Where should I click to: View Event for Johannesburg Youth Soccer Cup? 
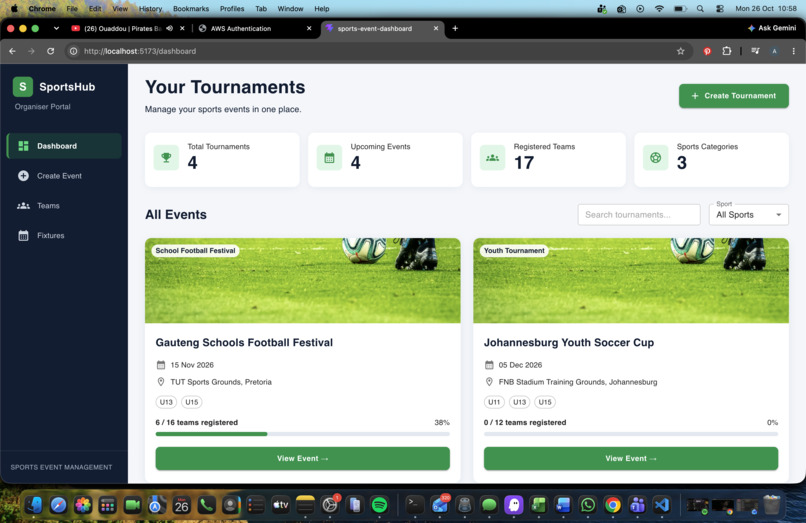[x=631, y=458]
